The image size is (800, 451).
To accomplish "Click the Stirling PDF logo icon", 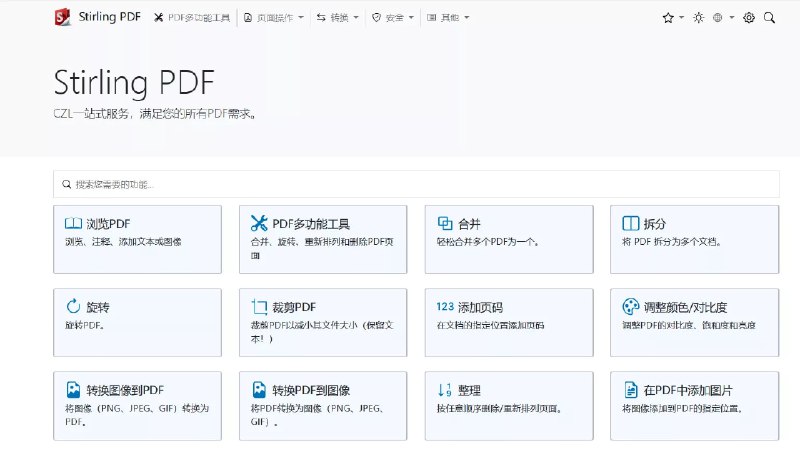I will 62,17.
